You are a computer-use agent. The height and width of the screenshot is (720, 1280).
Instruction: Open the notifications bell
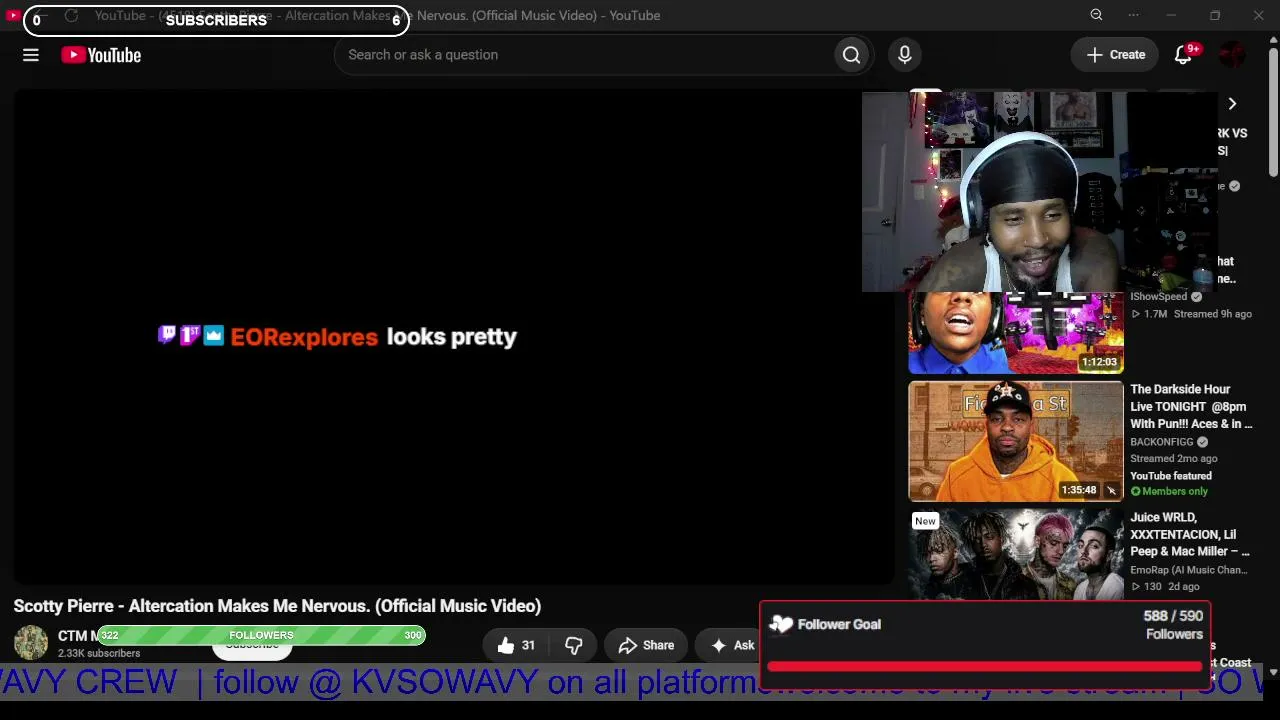click(1184, 55)
